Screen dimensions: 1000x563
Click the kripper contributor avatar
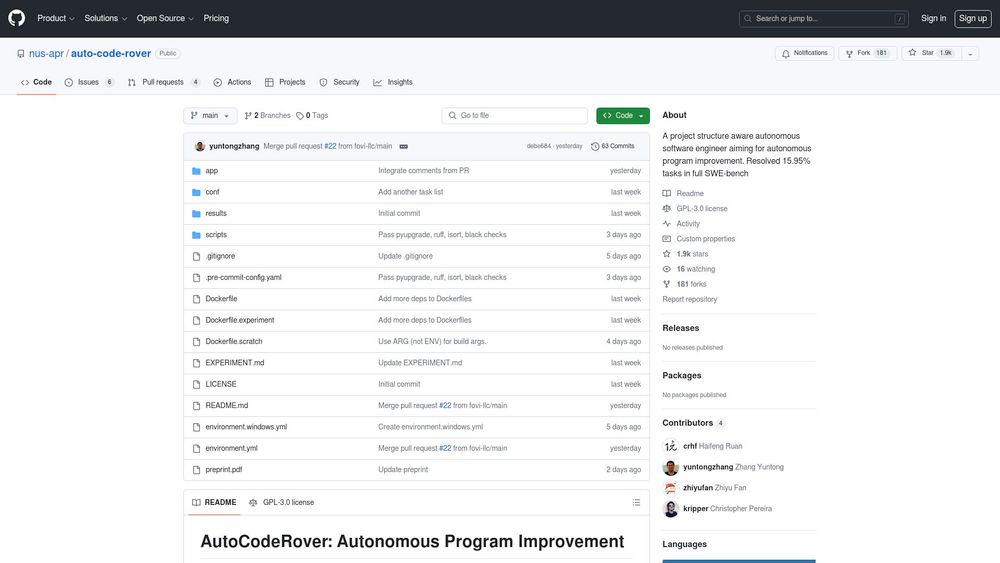point(670,509)
